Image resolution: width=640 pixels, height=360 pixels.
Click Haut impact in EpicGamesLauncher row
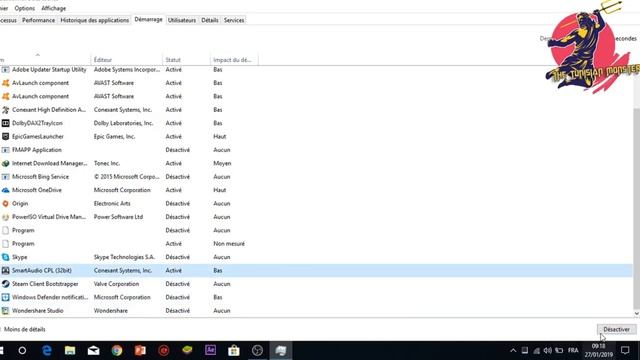220,137
